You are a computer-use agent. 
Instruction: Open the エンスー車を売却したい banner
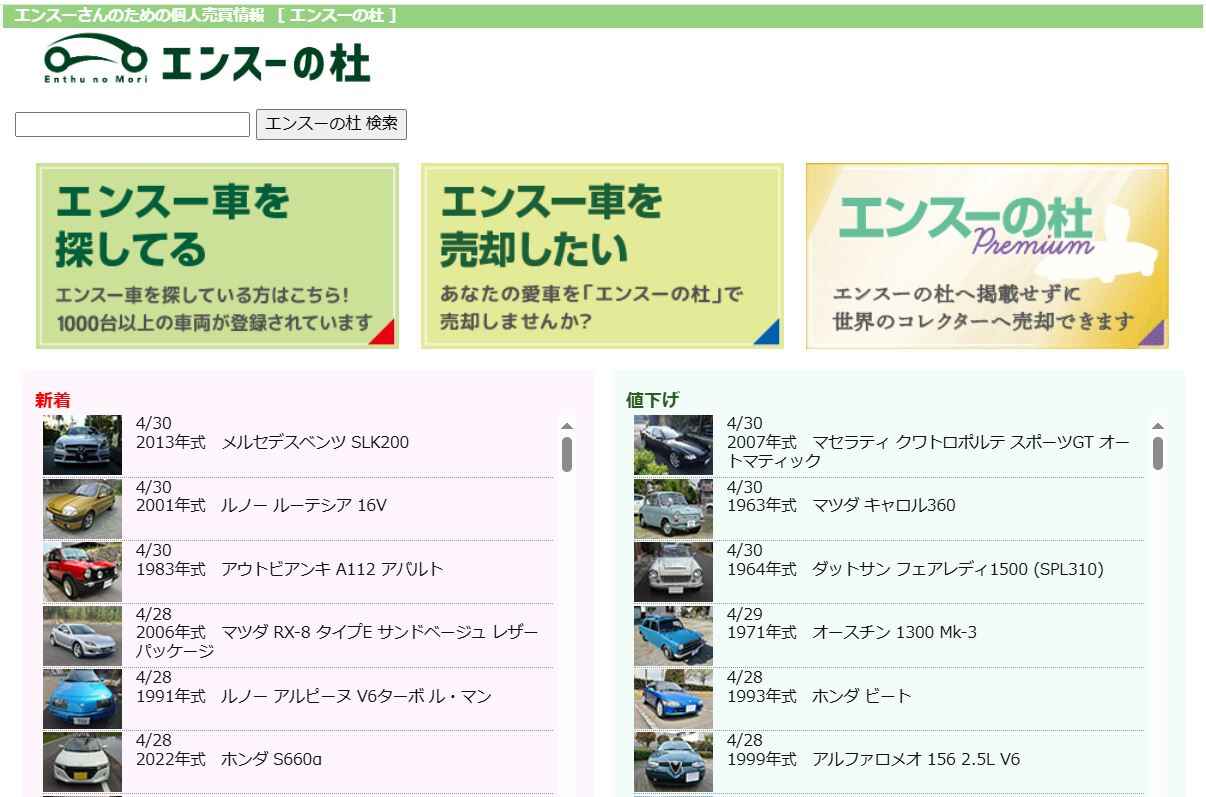tap(602, 256)
